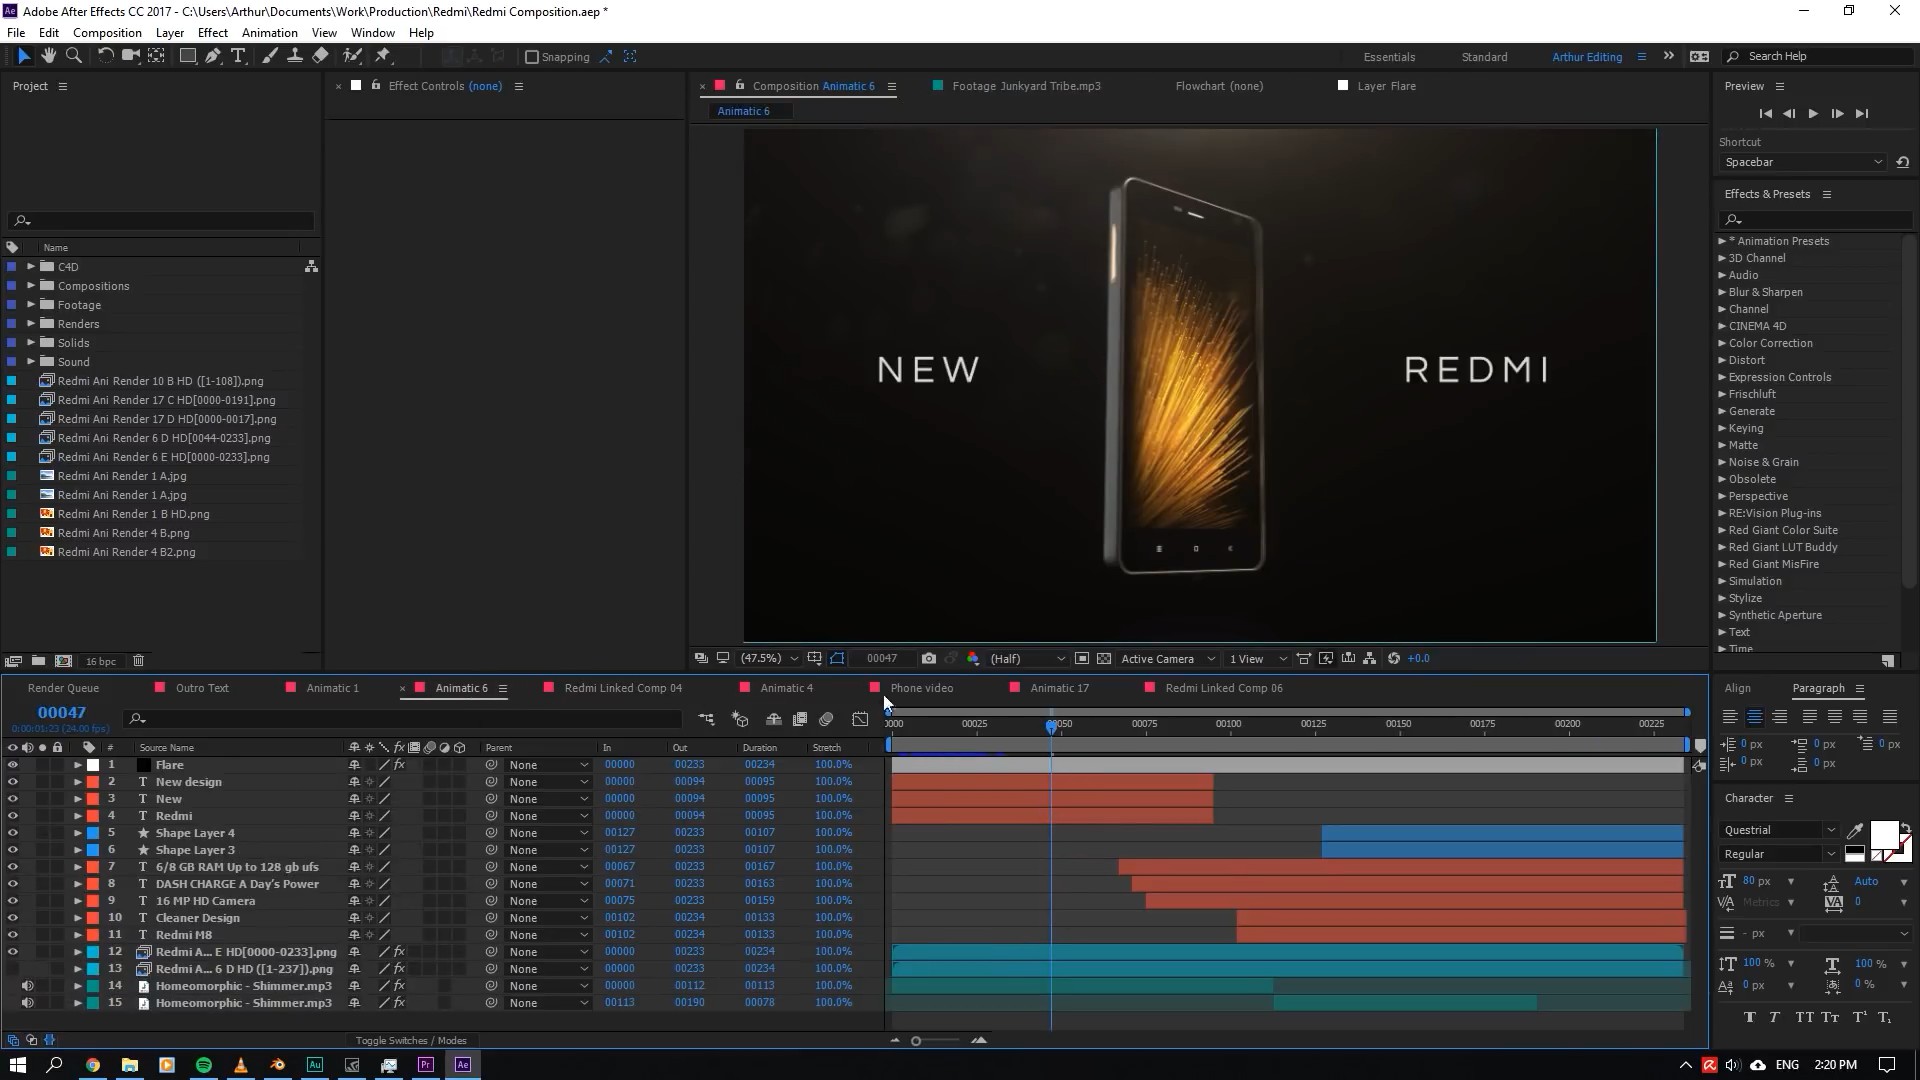The height and width of the screenshot is (1080, 1920).
Task: Click Play button in Preview panel
Action: 1813,114
